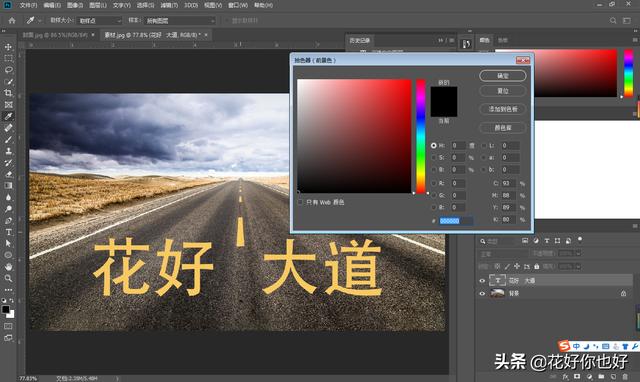640x382 pixels.
Task: Select the Eyedropper tool in toolbar
Action: [8, 116]
